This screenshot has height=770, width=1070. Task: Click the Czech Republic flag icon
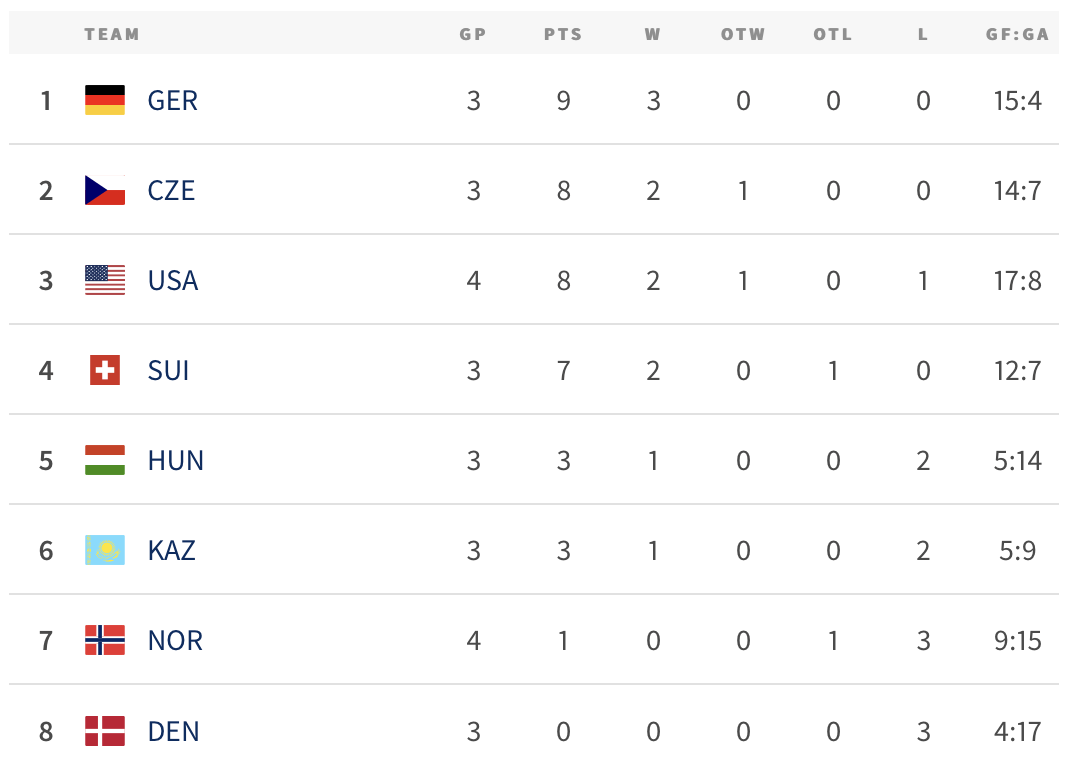click(105, 190)
